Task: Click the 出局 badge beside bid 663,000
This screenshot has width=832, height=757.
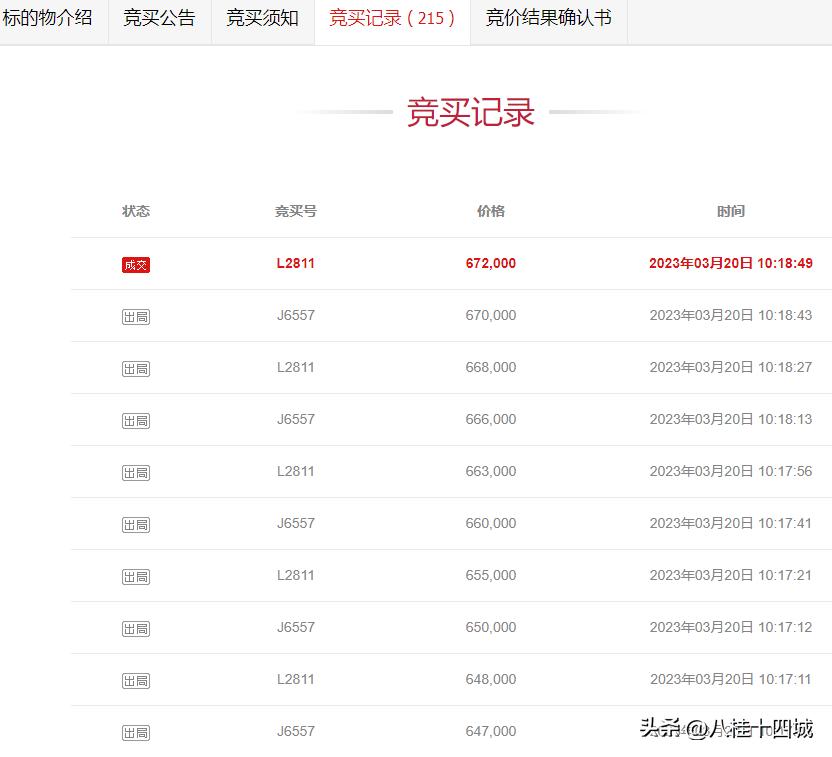Action: [135, 471]
